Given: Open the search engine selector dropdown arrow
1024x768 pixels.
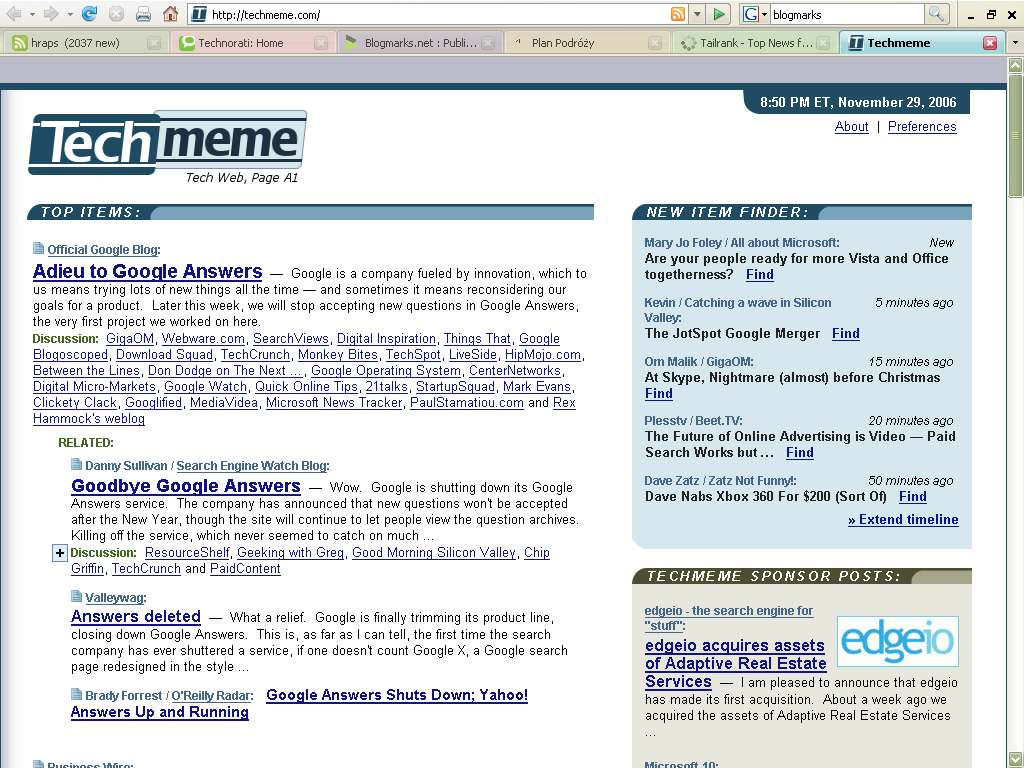Looking at the screenshot, I should [764, 14].
